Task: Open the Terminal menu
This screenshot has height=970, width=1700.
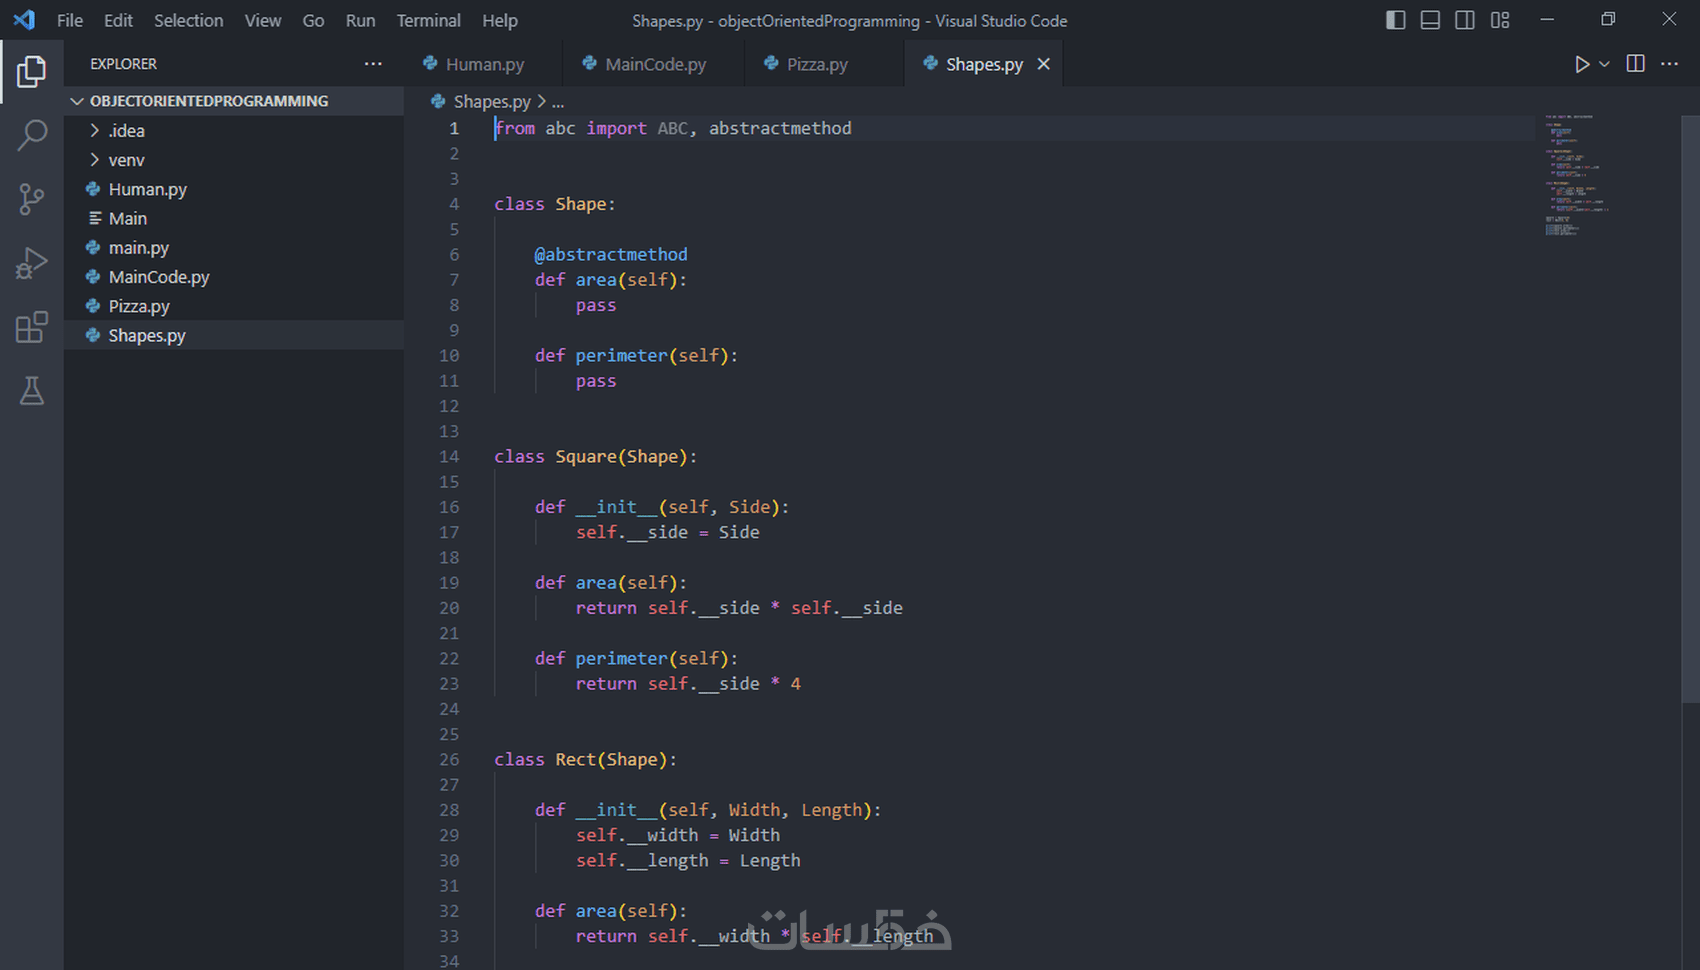Action: (428, 20)
